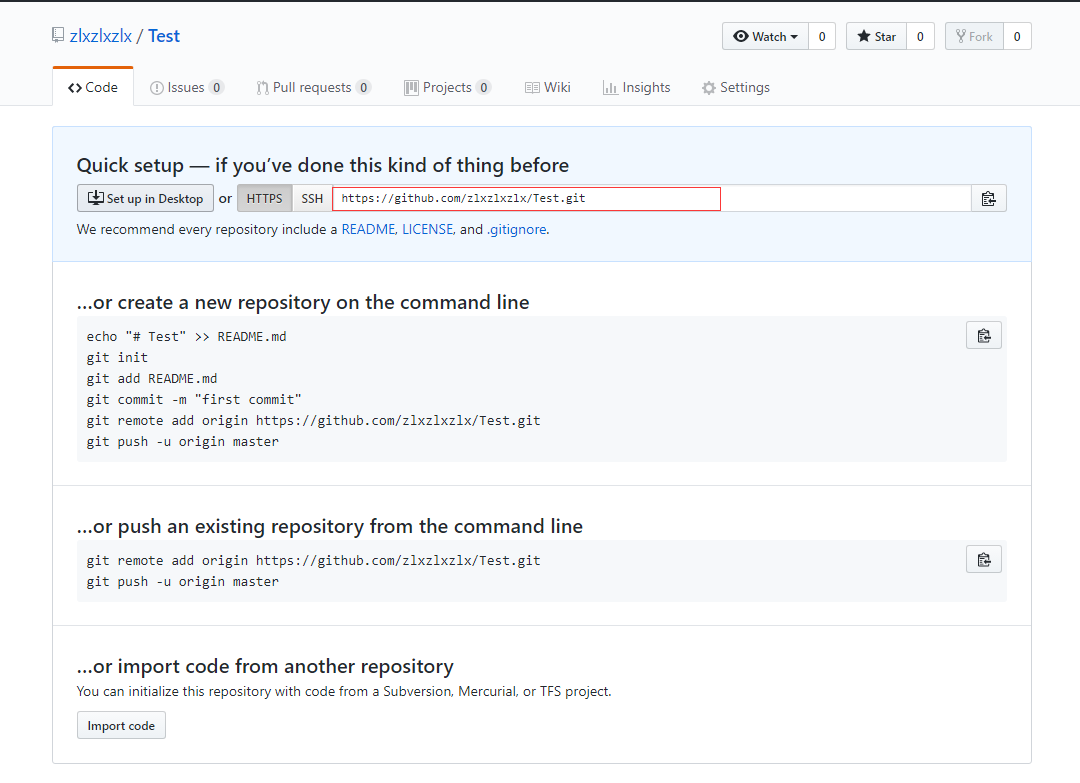Select the HTTPS protocol toggle
This screenshot has height=783, width=1080.
coord(265,198)
